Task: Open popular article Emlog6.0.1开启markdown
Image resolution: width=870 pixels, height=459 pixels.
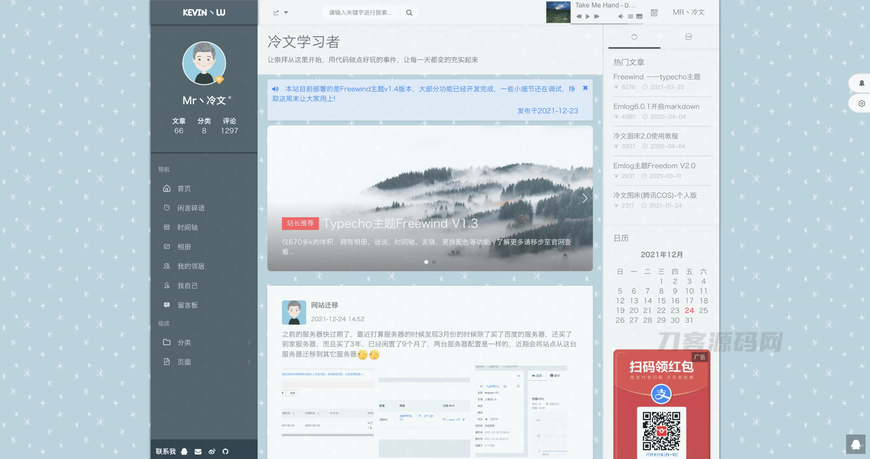Action: (656, 106)
